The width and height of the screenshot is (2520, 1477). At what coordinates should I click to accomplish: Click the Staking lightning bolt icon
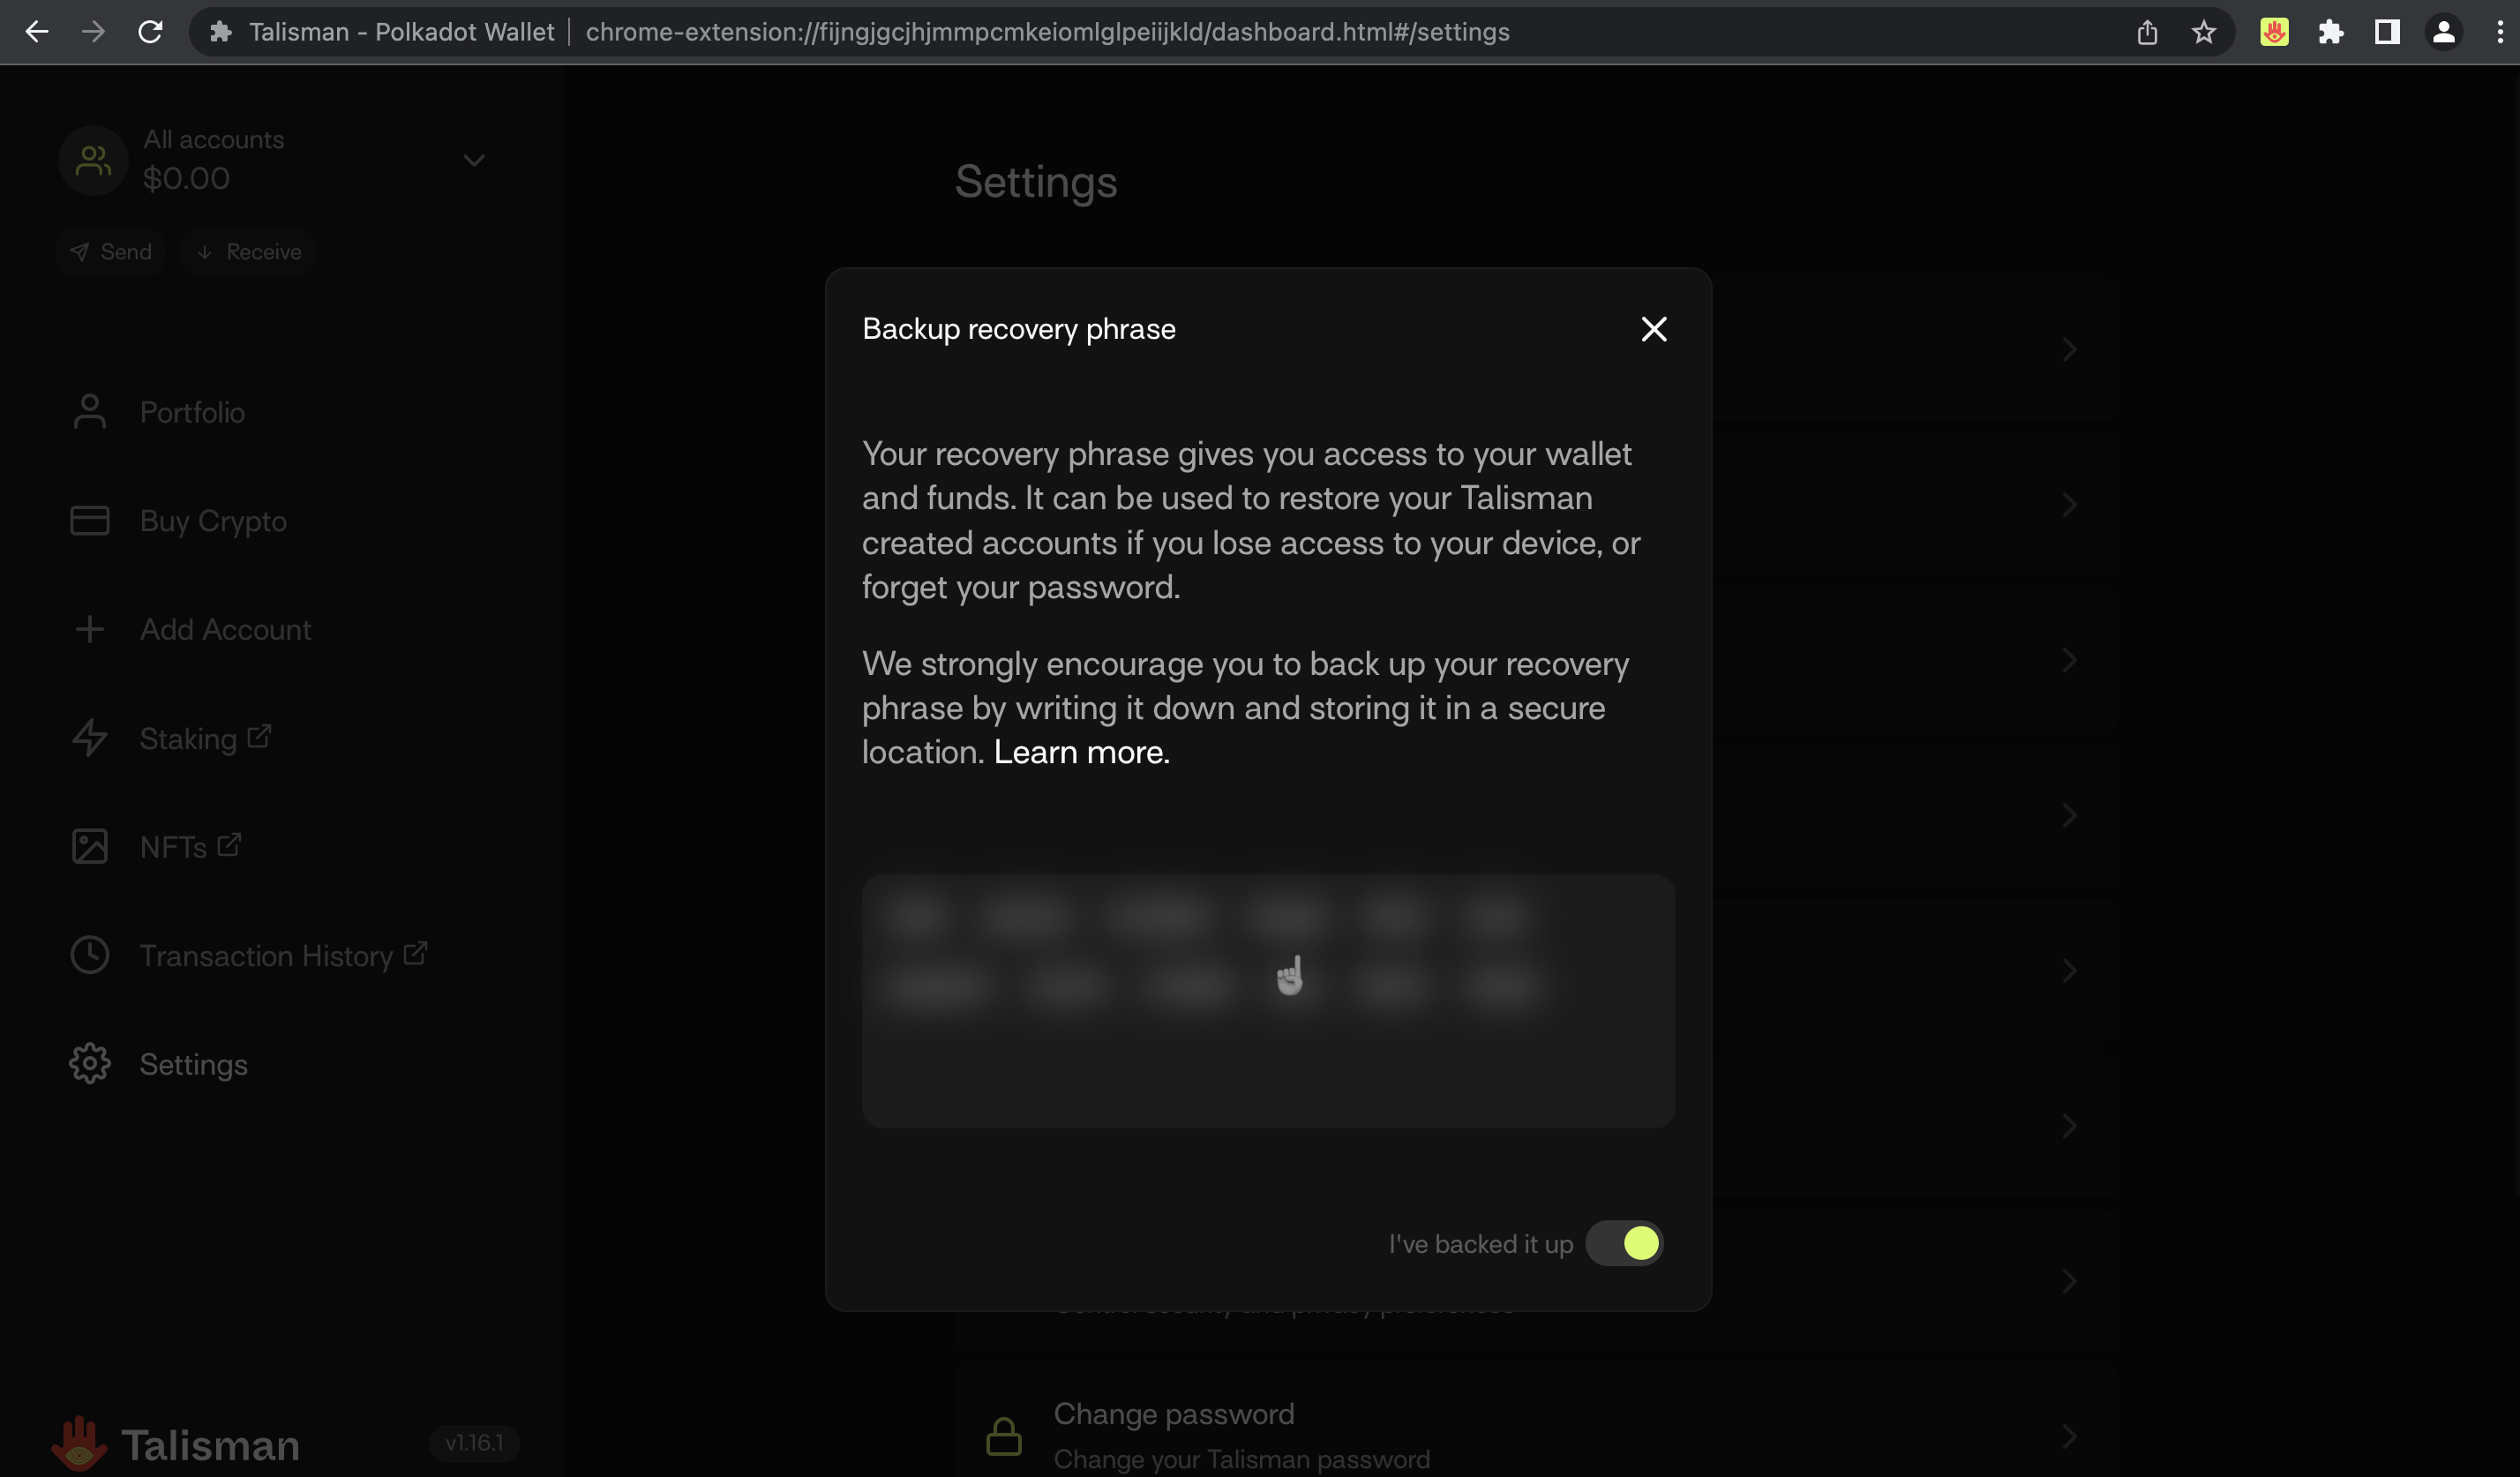point(90,738)
